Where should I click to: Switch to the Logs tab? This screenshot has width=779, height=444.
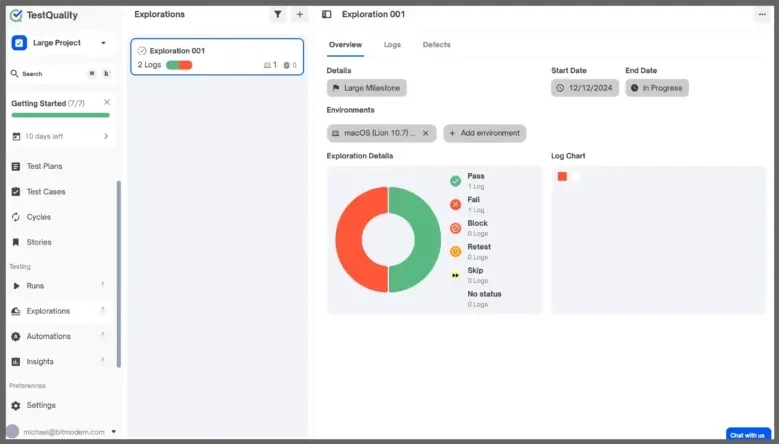pos(392,45)
